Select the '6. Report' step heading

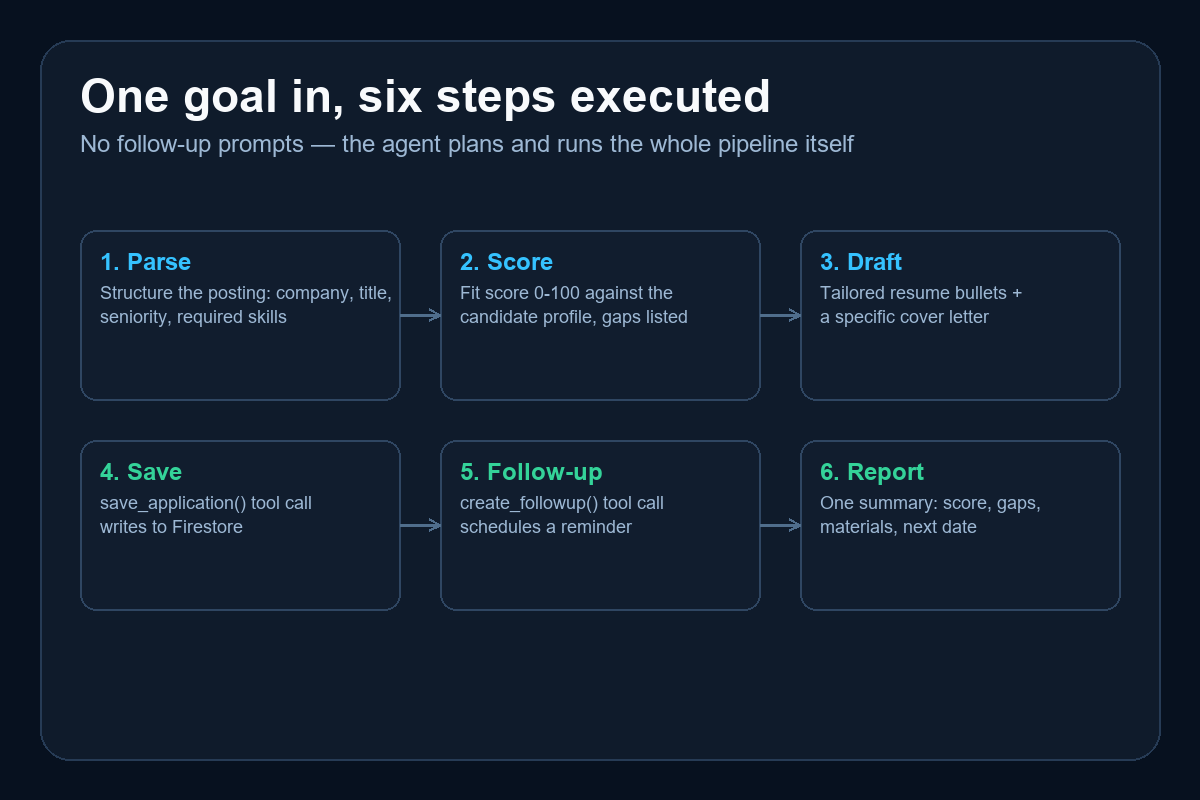(x=872, y=472)
